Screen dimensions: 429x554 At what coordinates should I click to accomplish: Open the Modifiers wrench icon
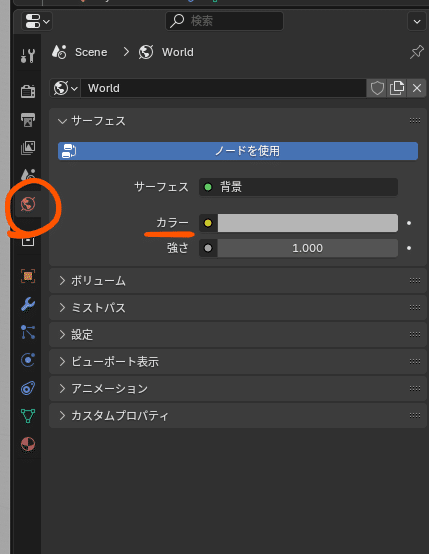(28, 304)
